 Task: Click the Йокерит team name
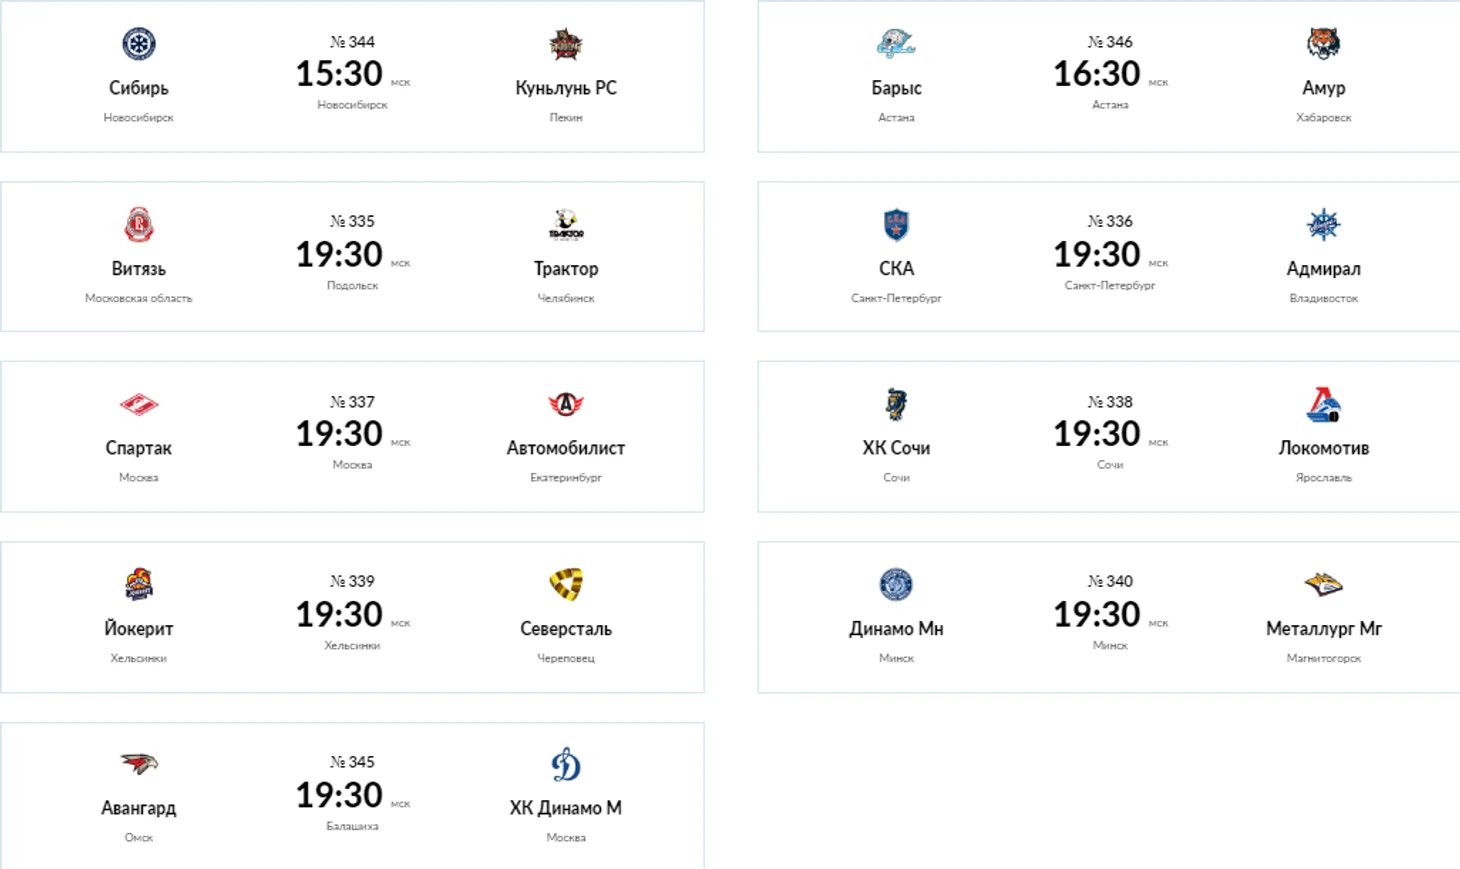point(139,629)
